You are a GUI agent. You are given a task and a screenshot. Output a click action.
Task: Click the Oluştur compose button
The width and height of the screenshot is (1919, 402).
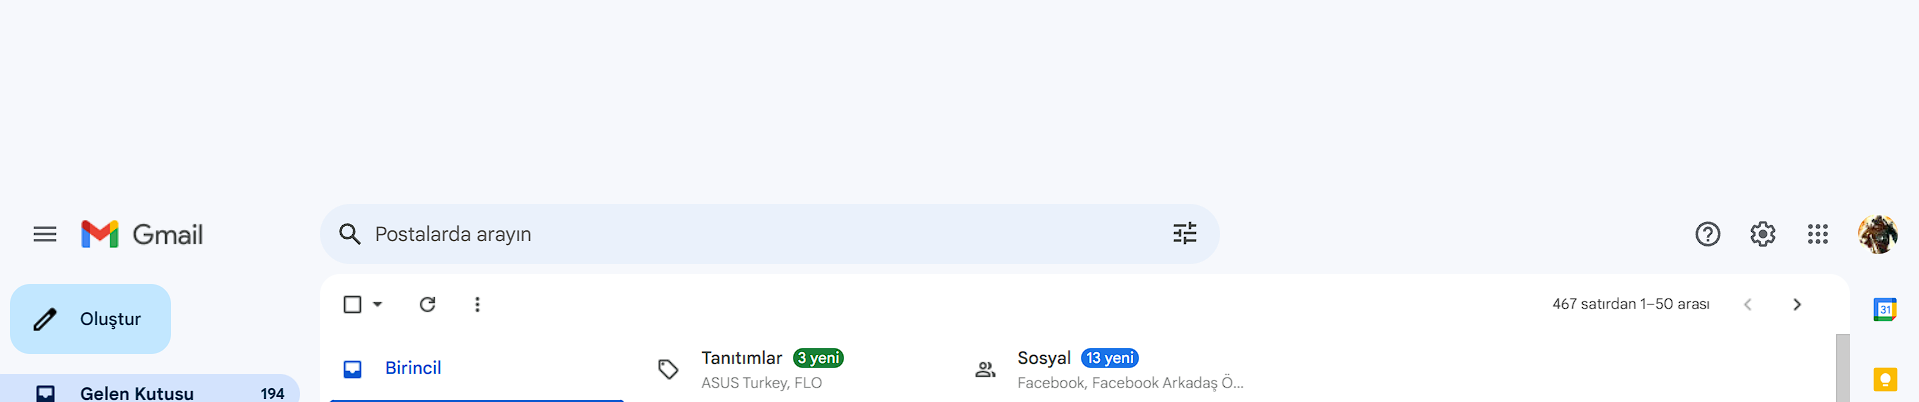coord(91,319)
